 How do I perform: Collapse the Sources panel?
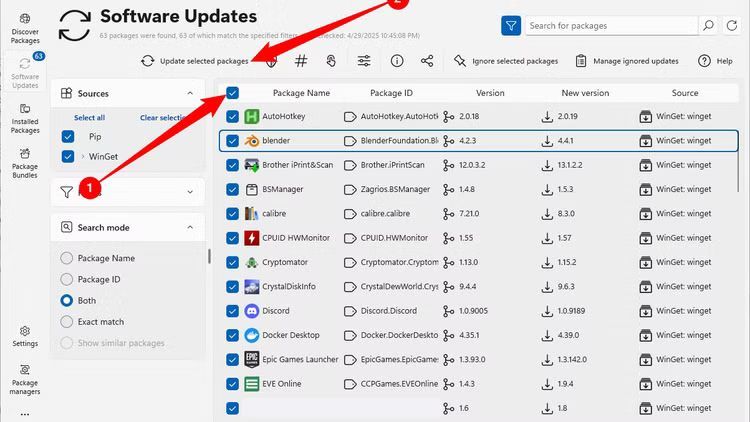pyautogui.click(x=190, y=94)
